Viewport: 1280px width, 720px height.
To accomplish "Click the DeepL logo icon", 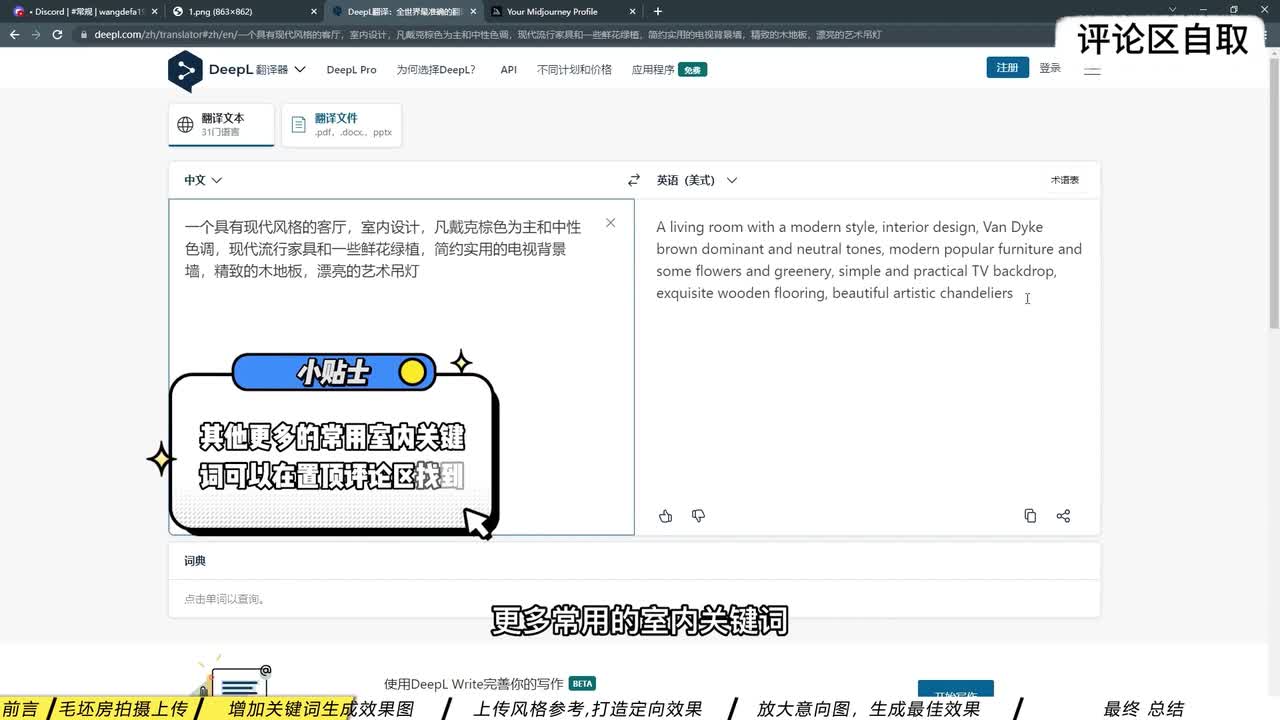I will click(x=185, y=70).
